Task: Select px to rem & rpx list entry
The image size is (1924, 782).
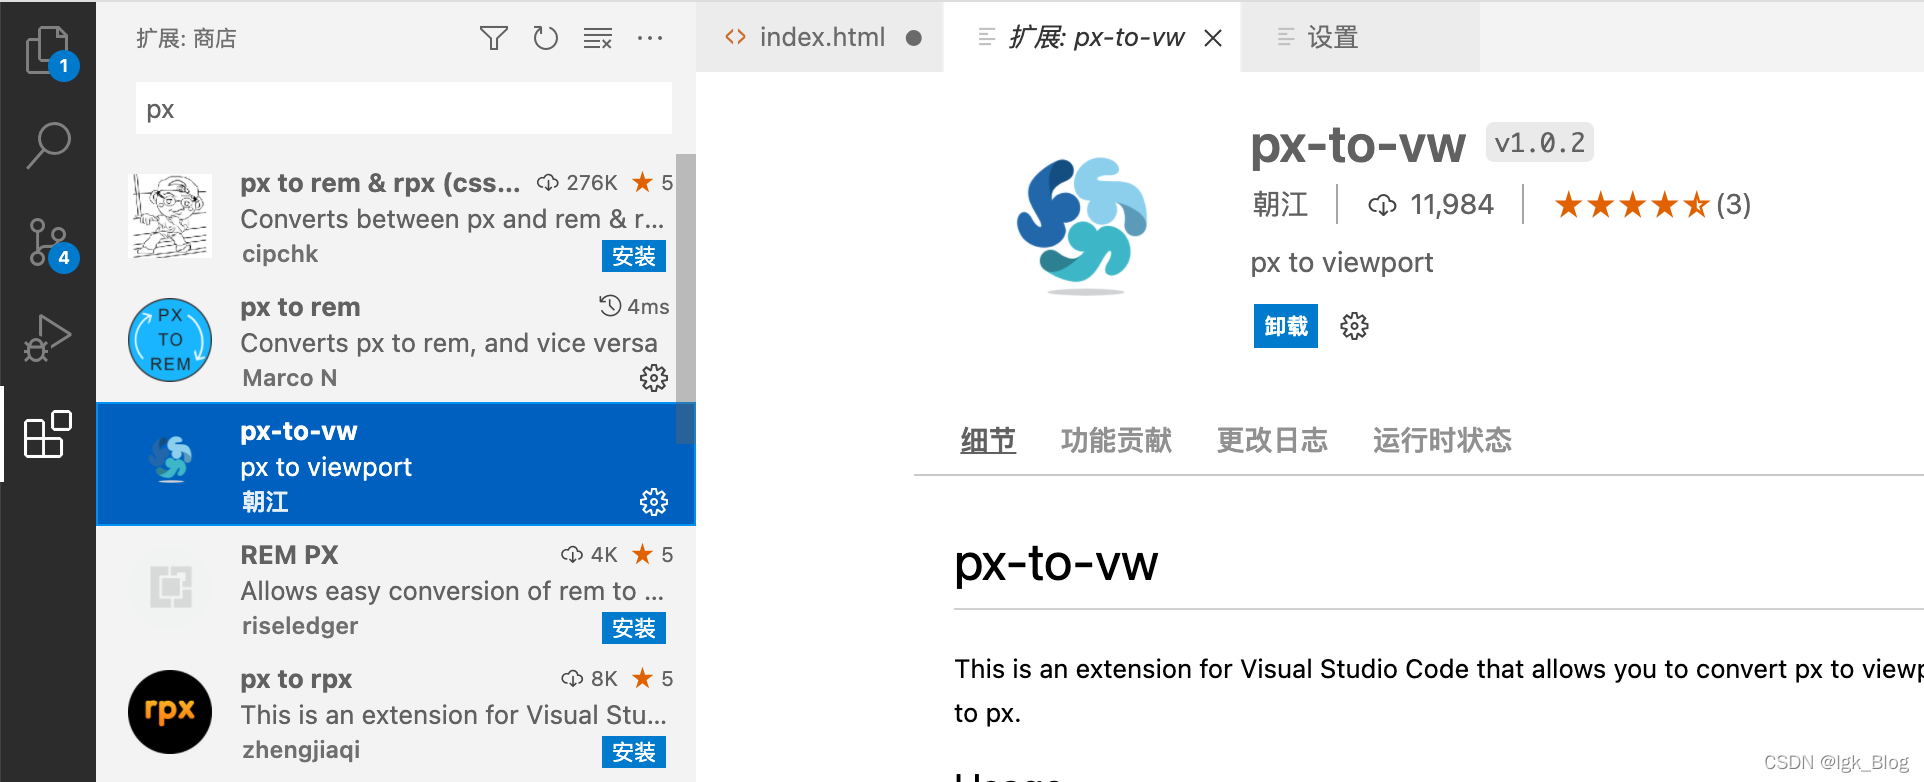Action: (x=386, y=216)
